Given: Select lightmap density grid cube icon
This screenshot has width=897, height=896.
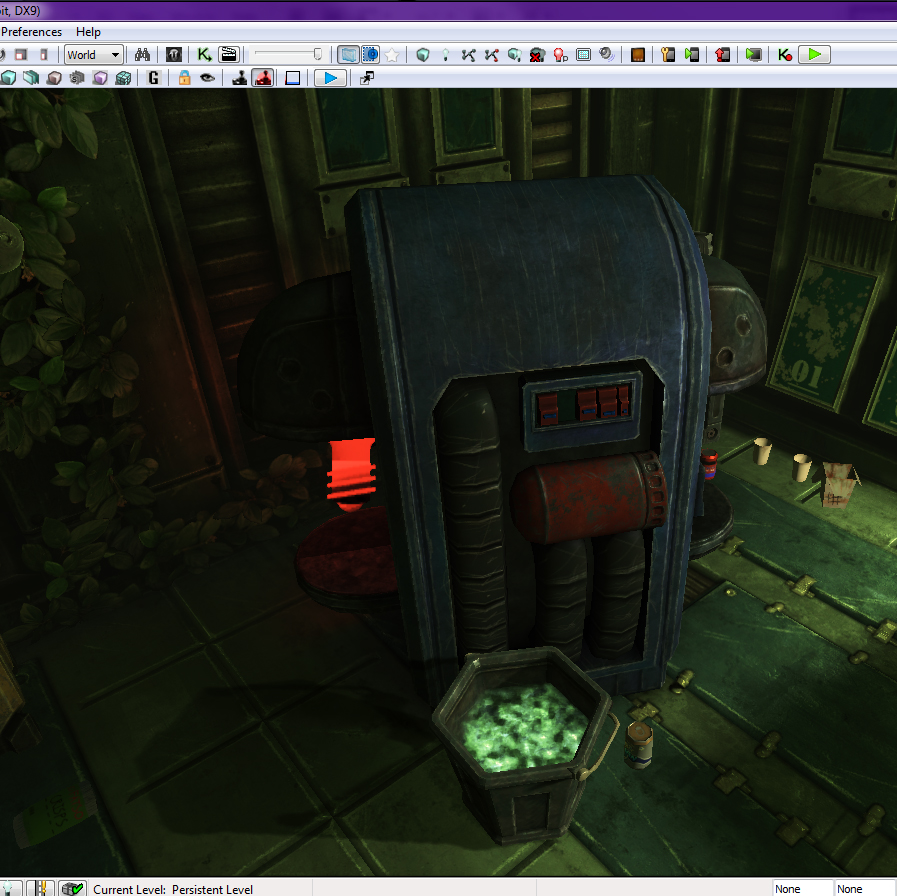Looking at the screenshot, I should click(123, 78).
